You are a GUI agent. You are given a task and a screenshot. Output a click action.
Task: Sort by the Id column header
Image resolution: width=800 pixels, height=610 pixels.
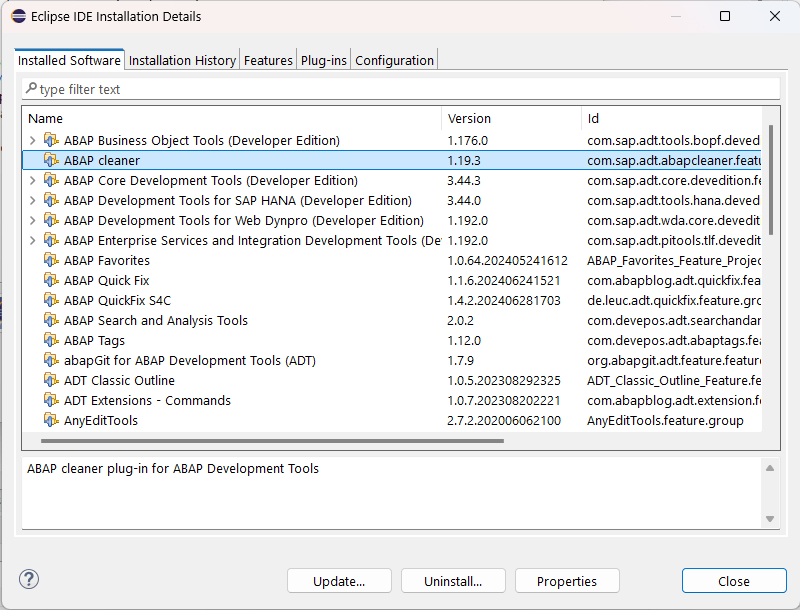click(x=671, y=118)
